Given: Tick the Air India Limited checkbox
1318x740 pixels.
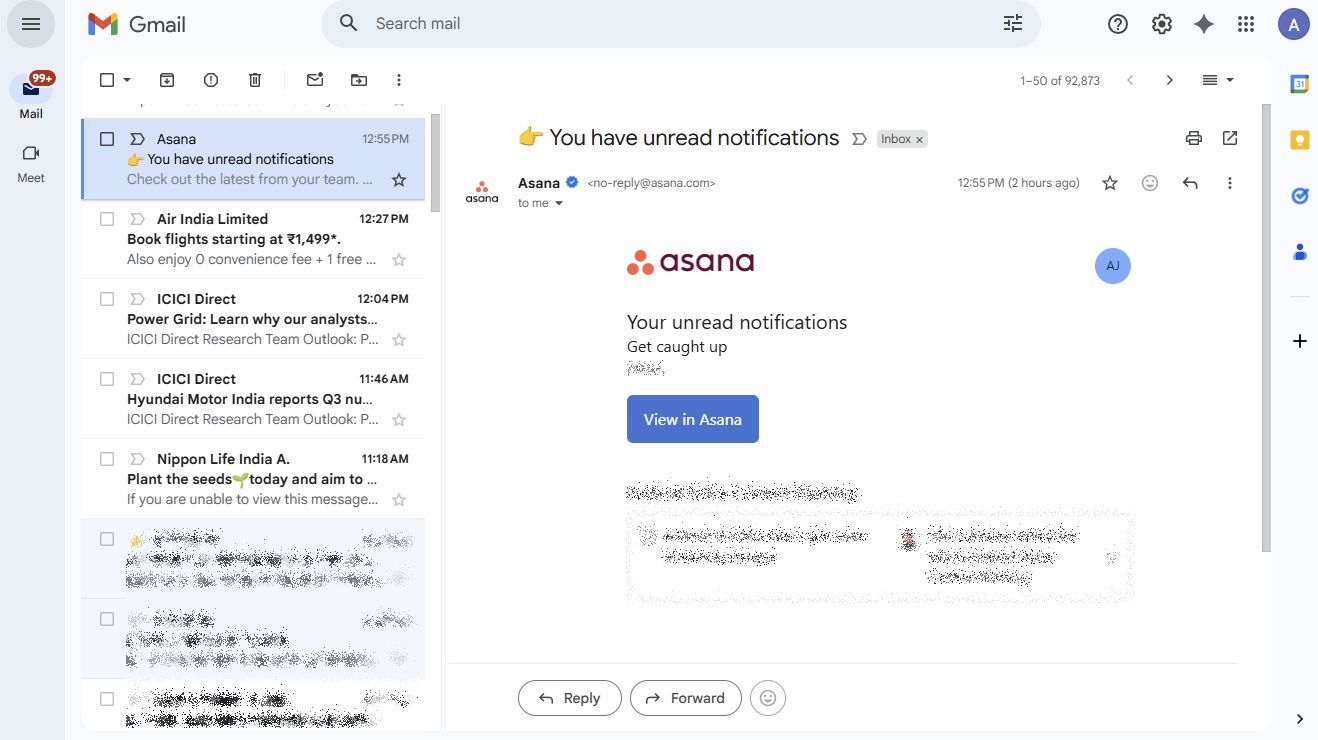Looking at the screenshot, I should pos(107,219).
